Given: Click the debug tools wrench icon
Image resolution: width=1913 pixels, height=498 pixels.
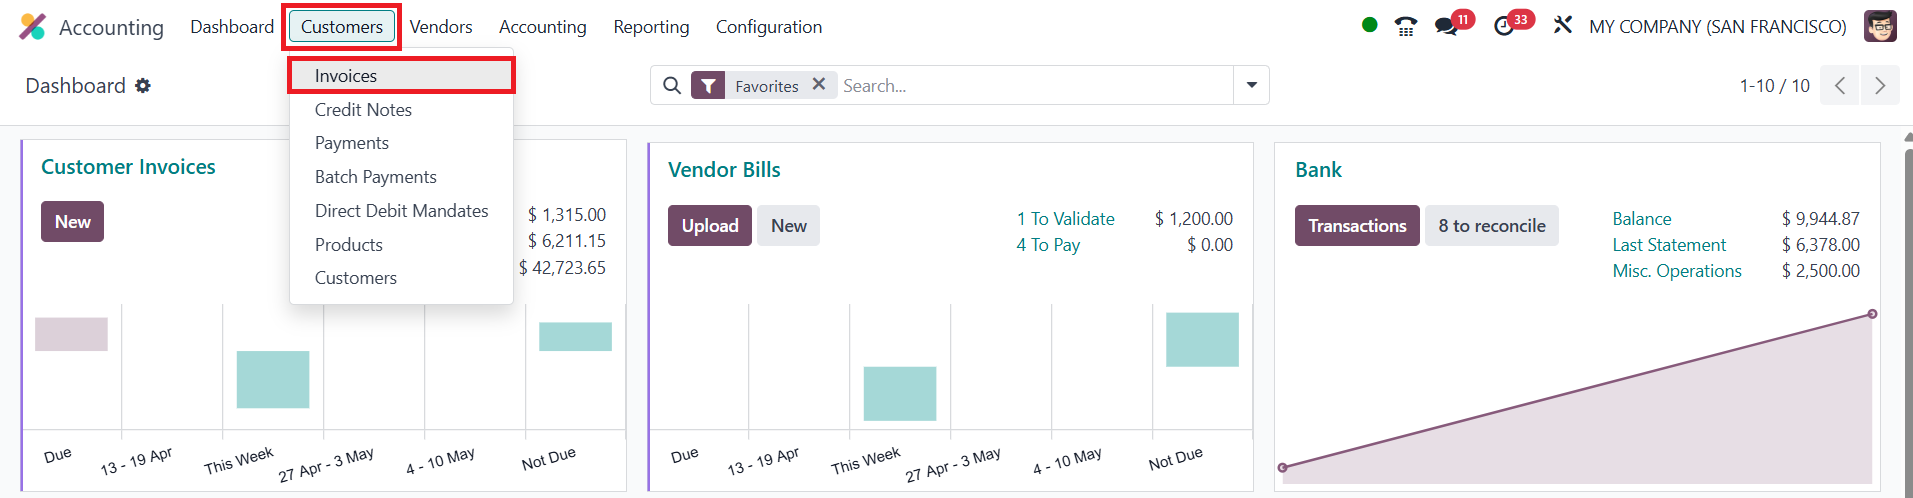Looking at the screenshot, I should click(1562, 25).
